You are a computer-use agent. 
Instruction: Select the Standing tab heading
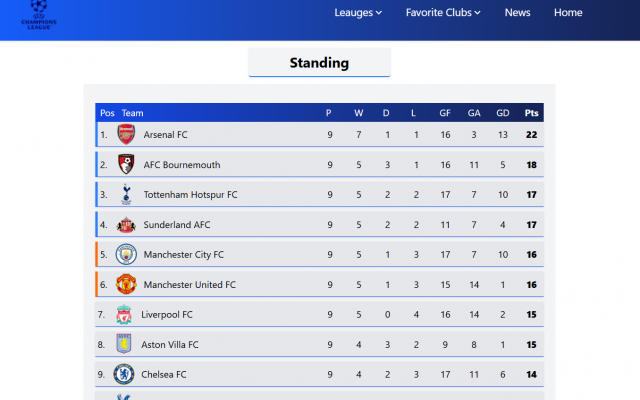(319, 63)
